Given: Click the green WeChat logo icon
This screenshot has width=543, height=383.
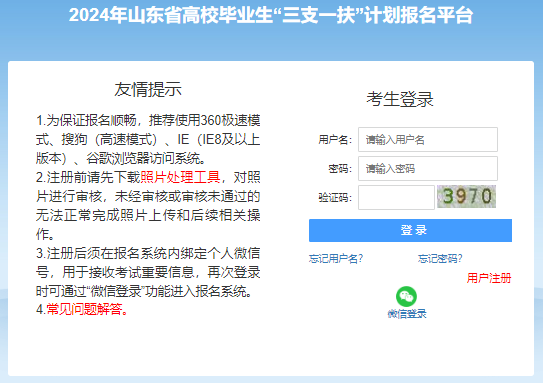Looking at the screenshot, I should [406, 296].
